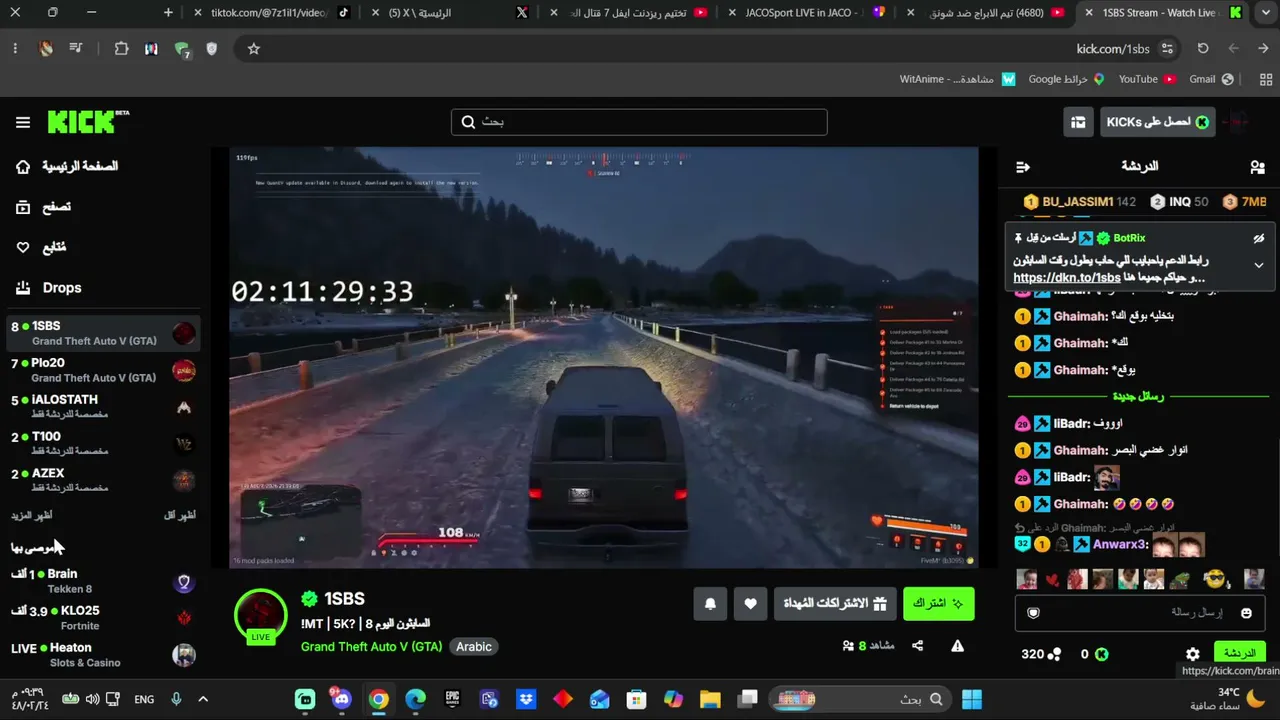The image size is (1280, 720).
Task: Open T100 channel in sidebar
Action: coord(103,444)
